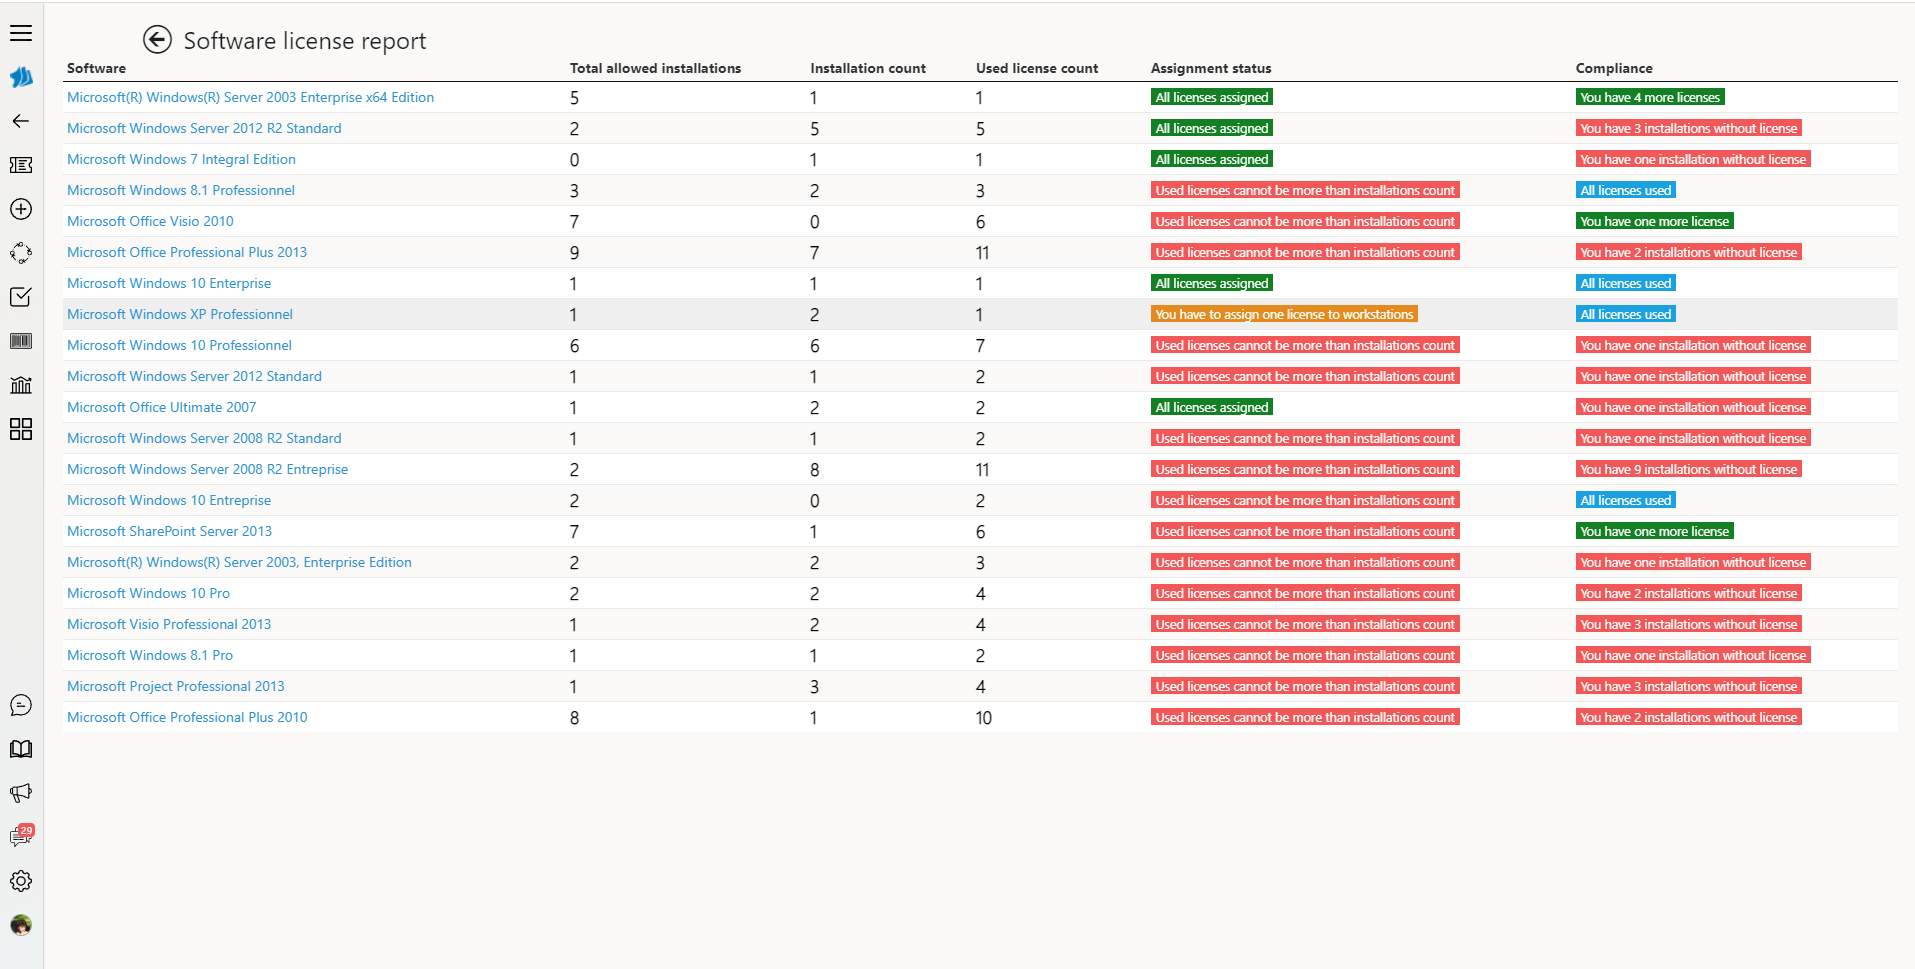1915x969 pixels.
Task: Open the barcode assets icon
Action: [x=21, y=341]
